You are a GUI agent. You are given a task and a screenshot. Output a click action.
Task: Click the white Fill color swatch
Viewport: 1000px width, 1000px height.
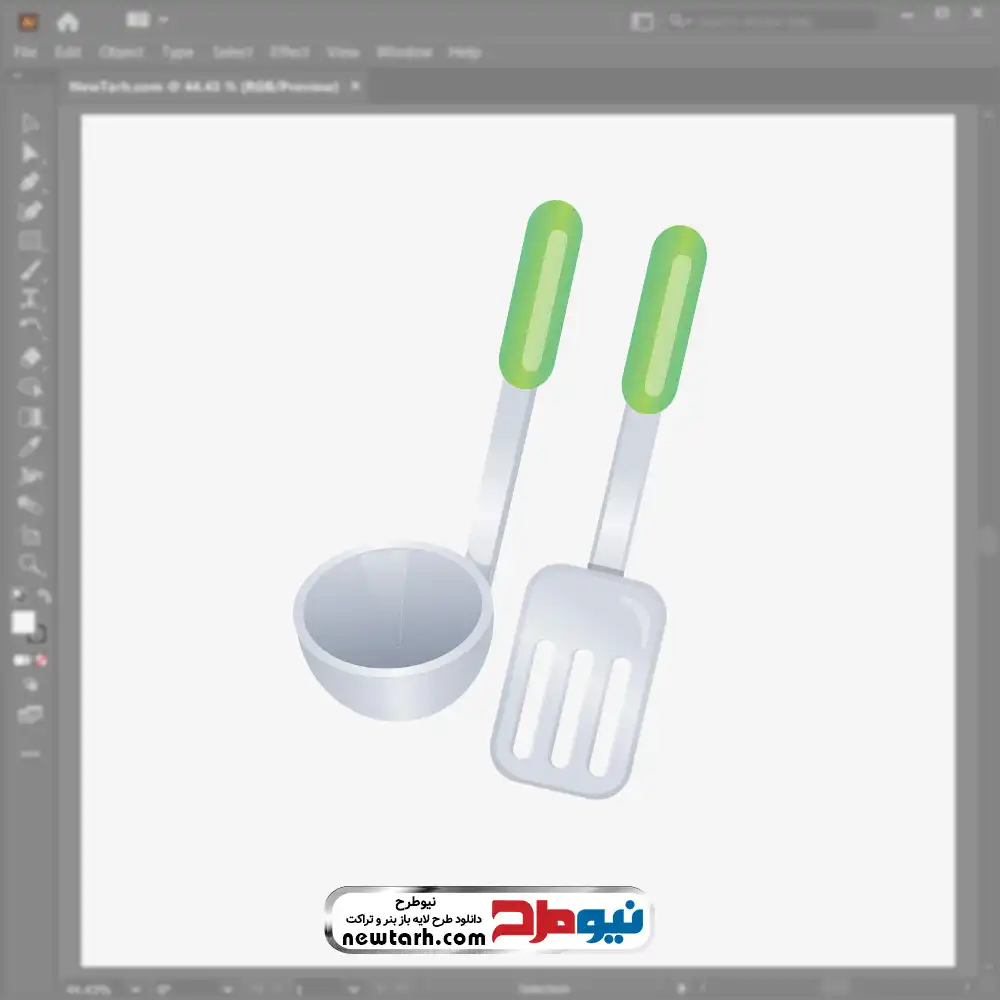point(24,622)
